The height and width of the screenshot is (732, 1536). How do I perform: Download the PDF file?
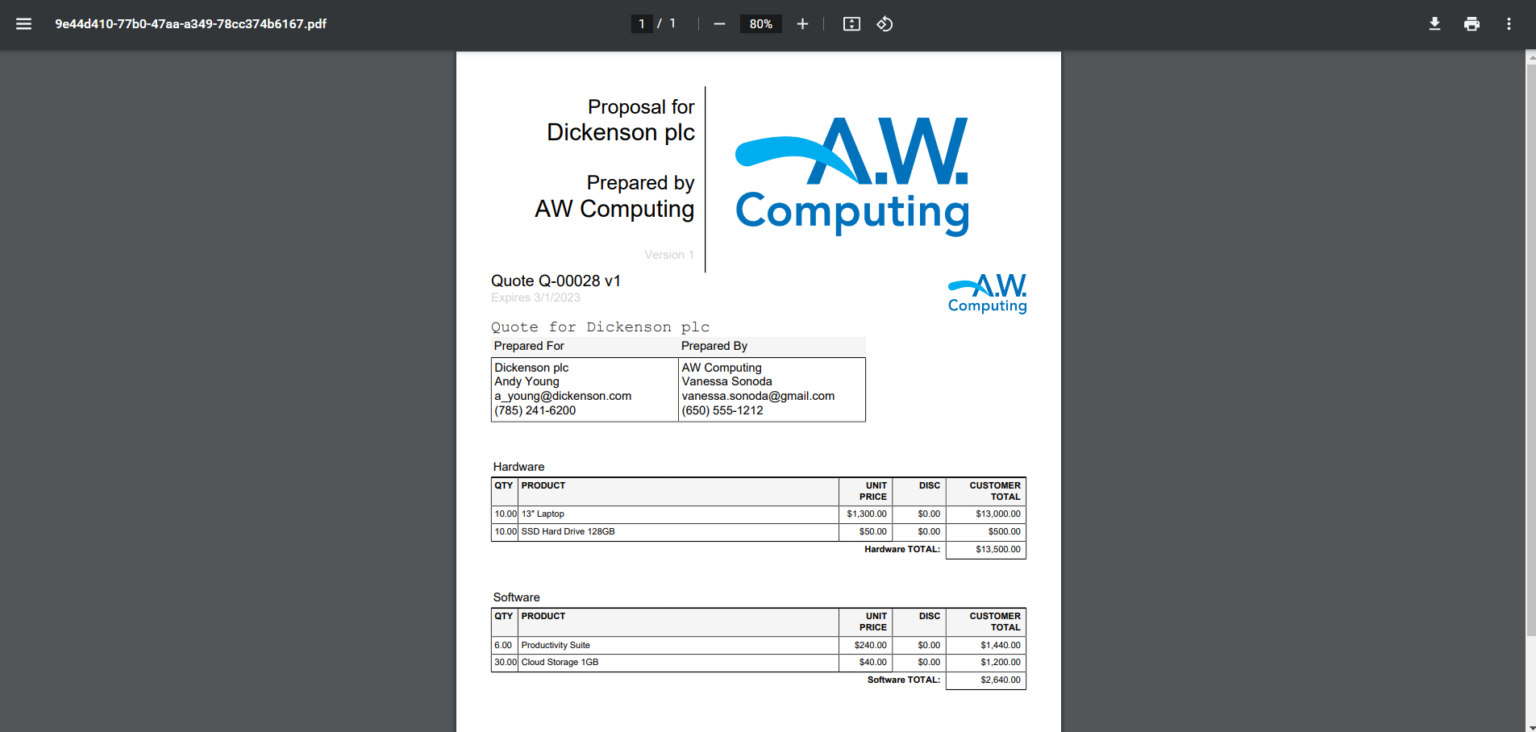(x=1434, y=24)
